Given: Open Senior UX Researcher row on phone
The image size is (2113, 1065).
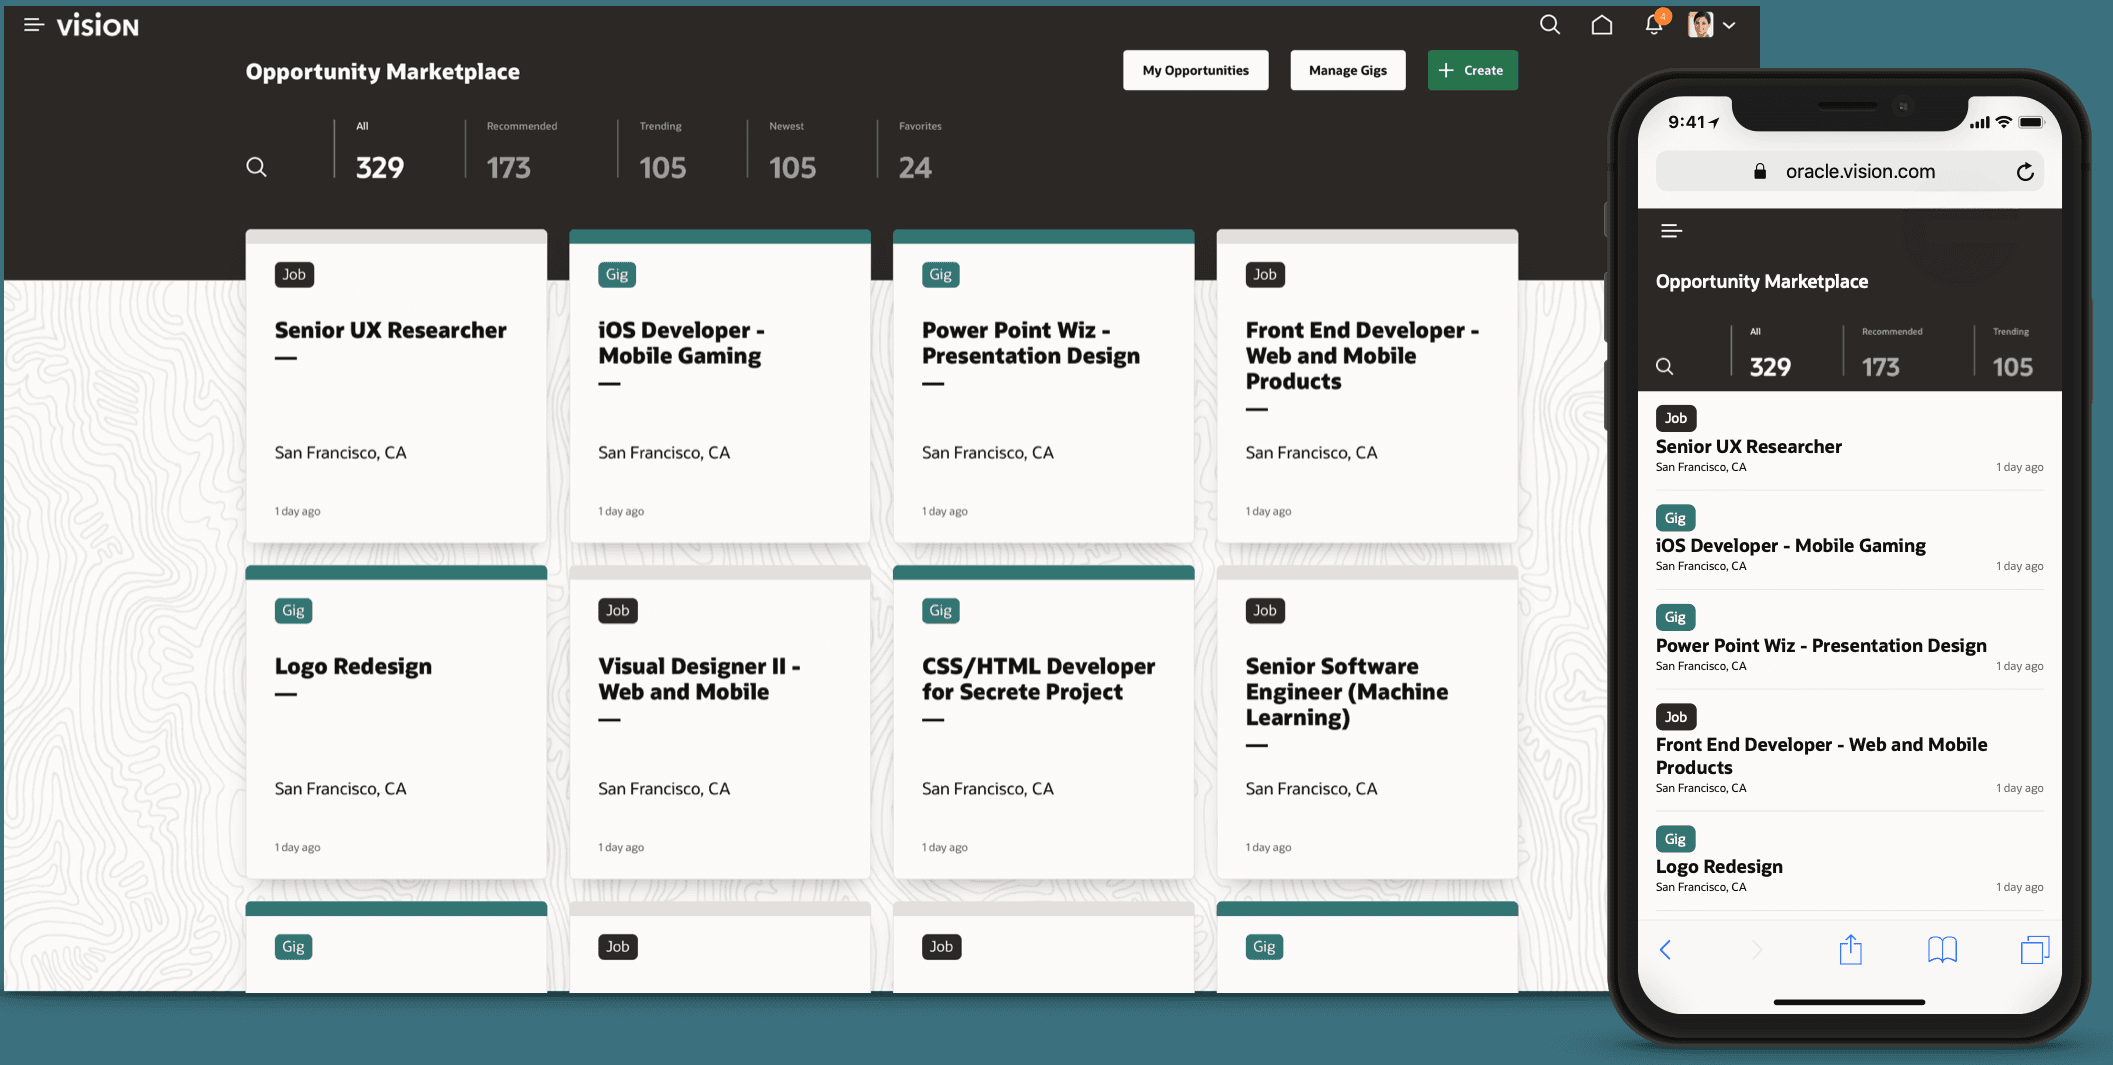Looking at the screenshot, I should [1850, 441].
